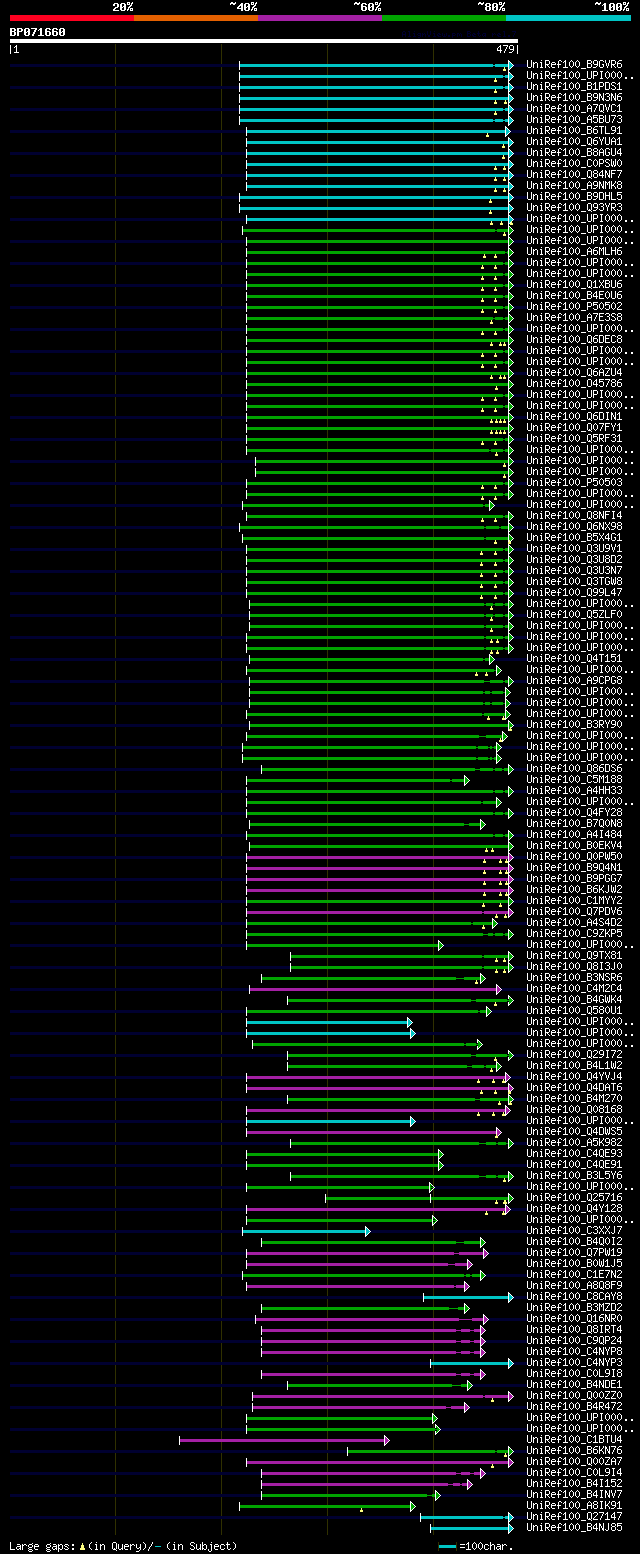Select hit label UniRef100_Q07FY1
Screen dimensions: 640x1554
(574, 427)
